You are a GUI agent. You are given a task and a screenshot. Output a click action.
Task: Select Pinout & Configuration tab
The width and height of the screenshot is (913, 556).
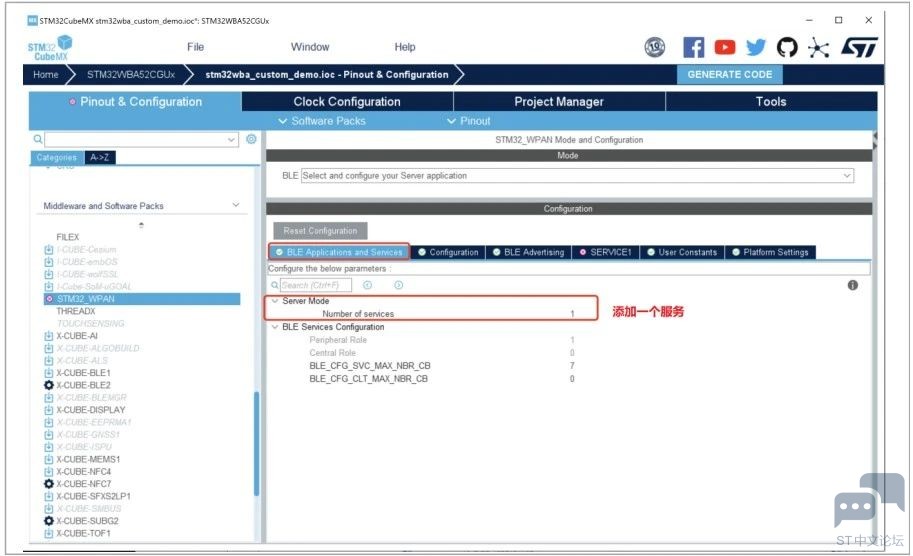coord(135,101)
